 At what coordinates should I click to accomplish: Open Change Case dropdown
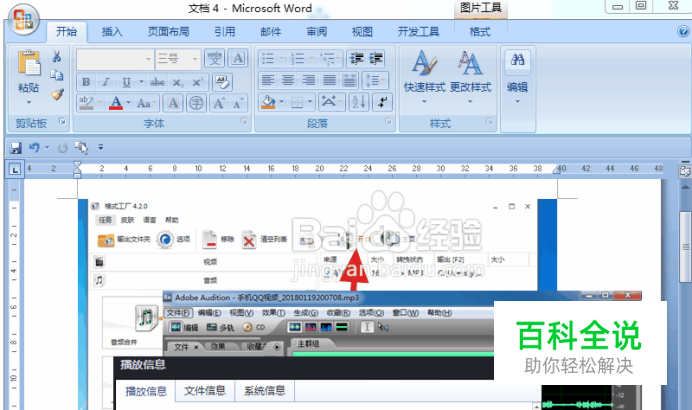point(147,103)
